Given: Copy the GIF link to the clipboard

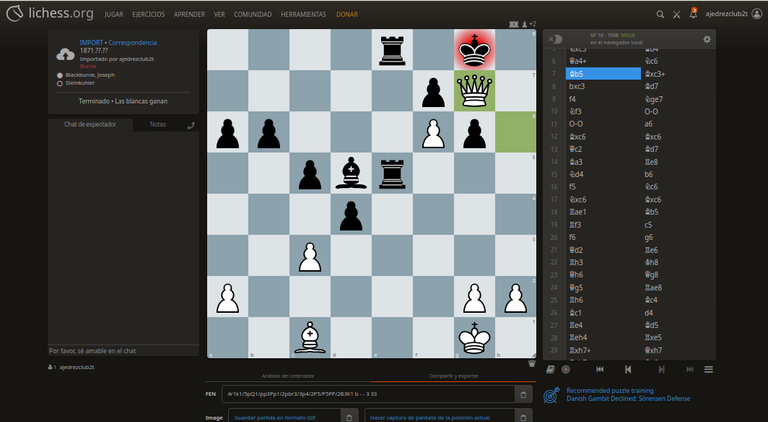Looking at the screenshot, I should (x=349, y=417).
